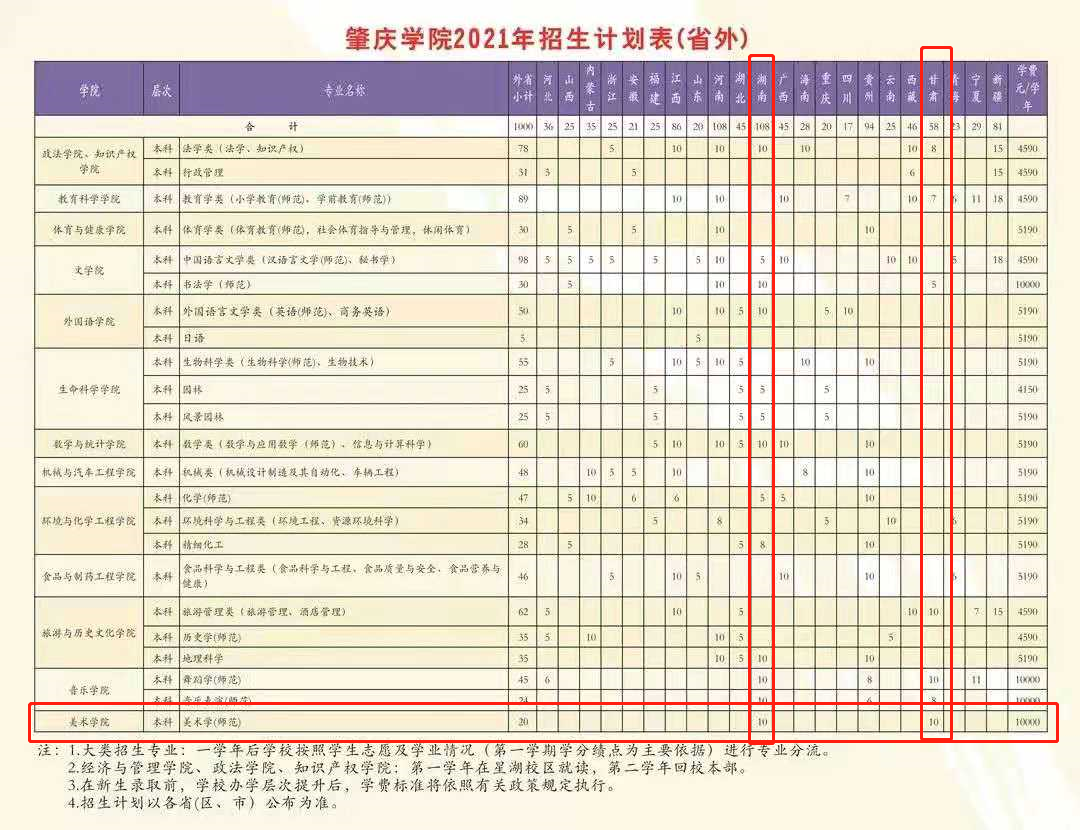This screenshot has width=1080, height=830.
Task: Select the 学院 column header
Action: (x=90, y=89)
